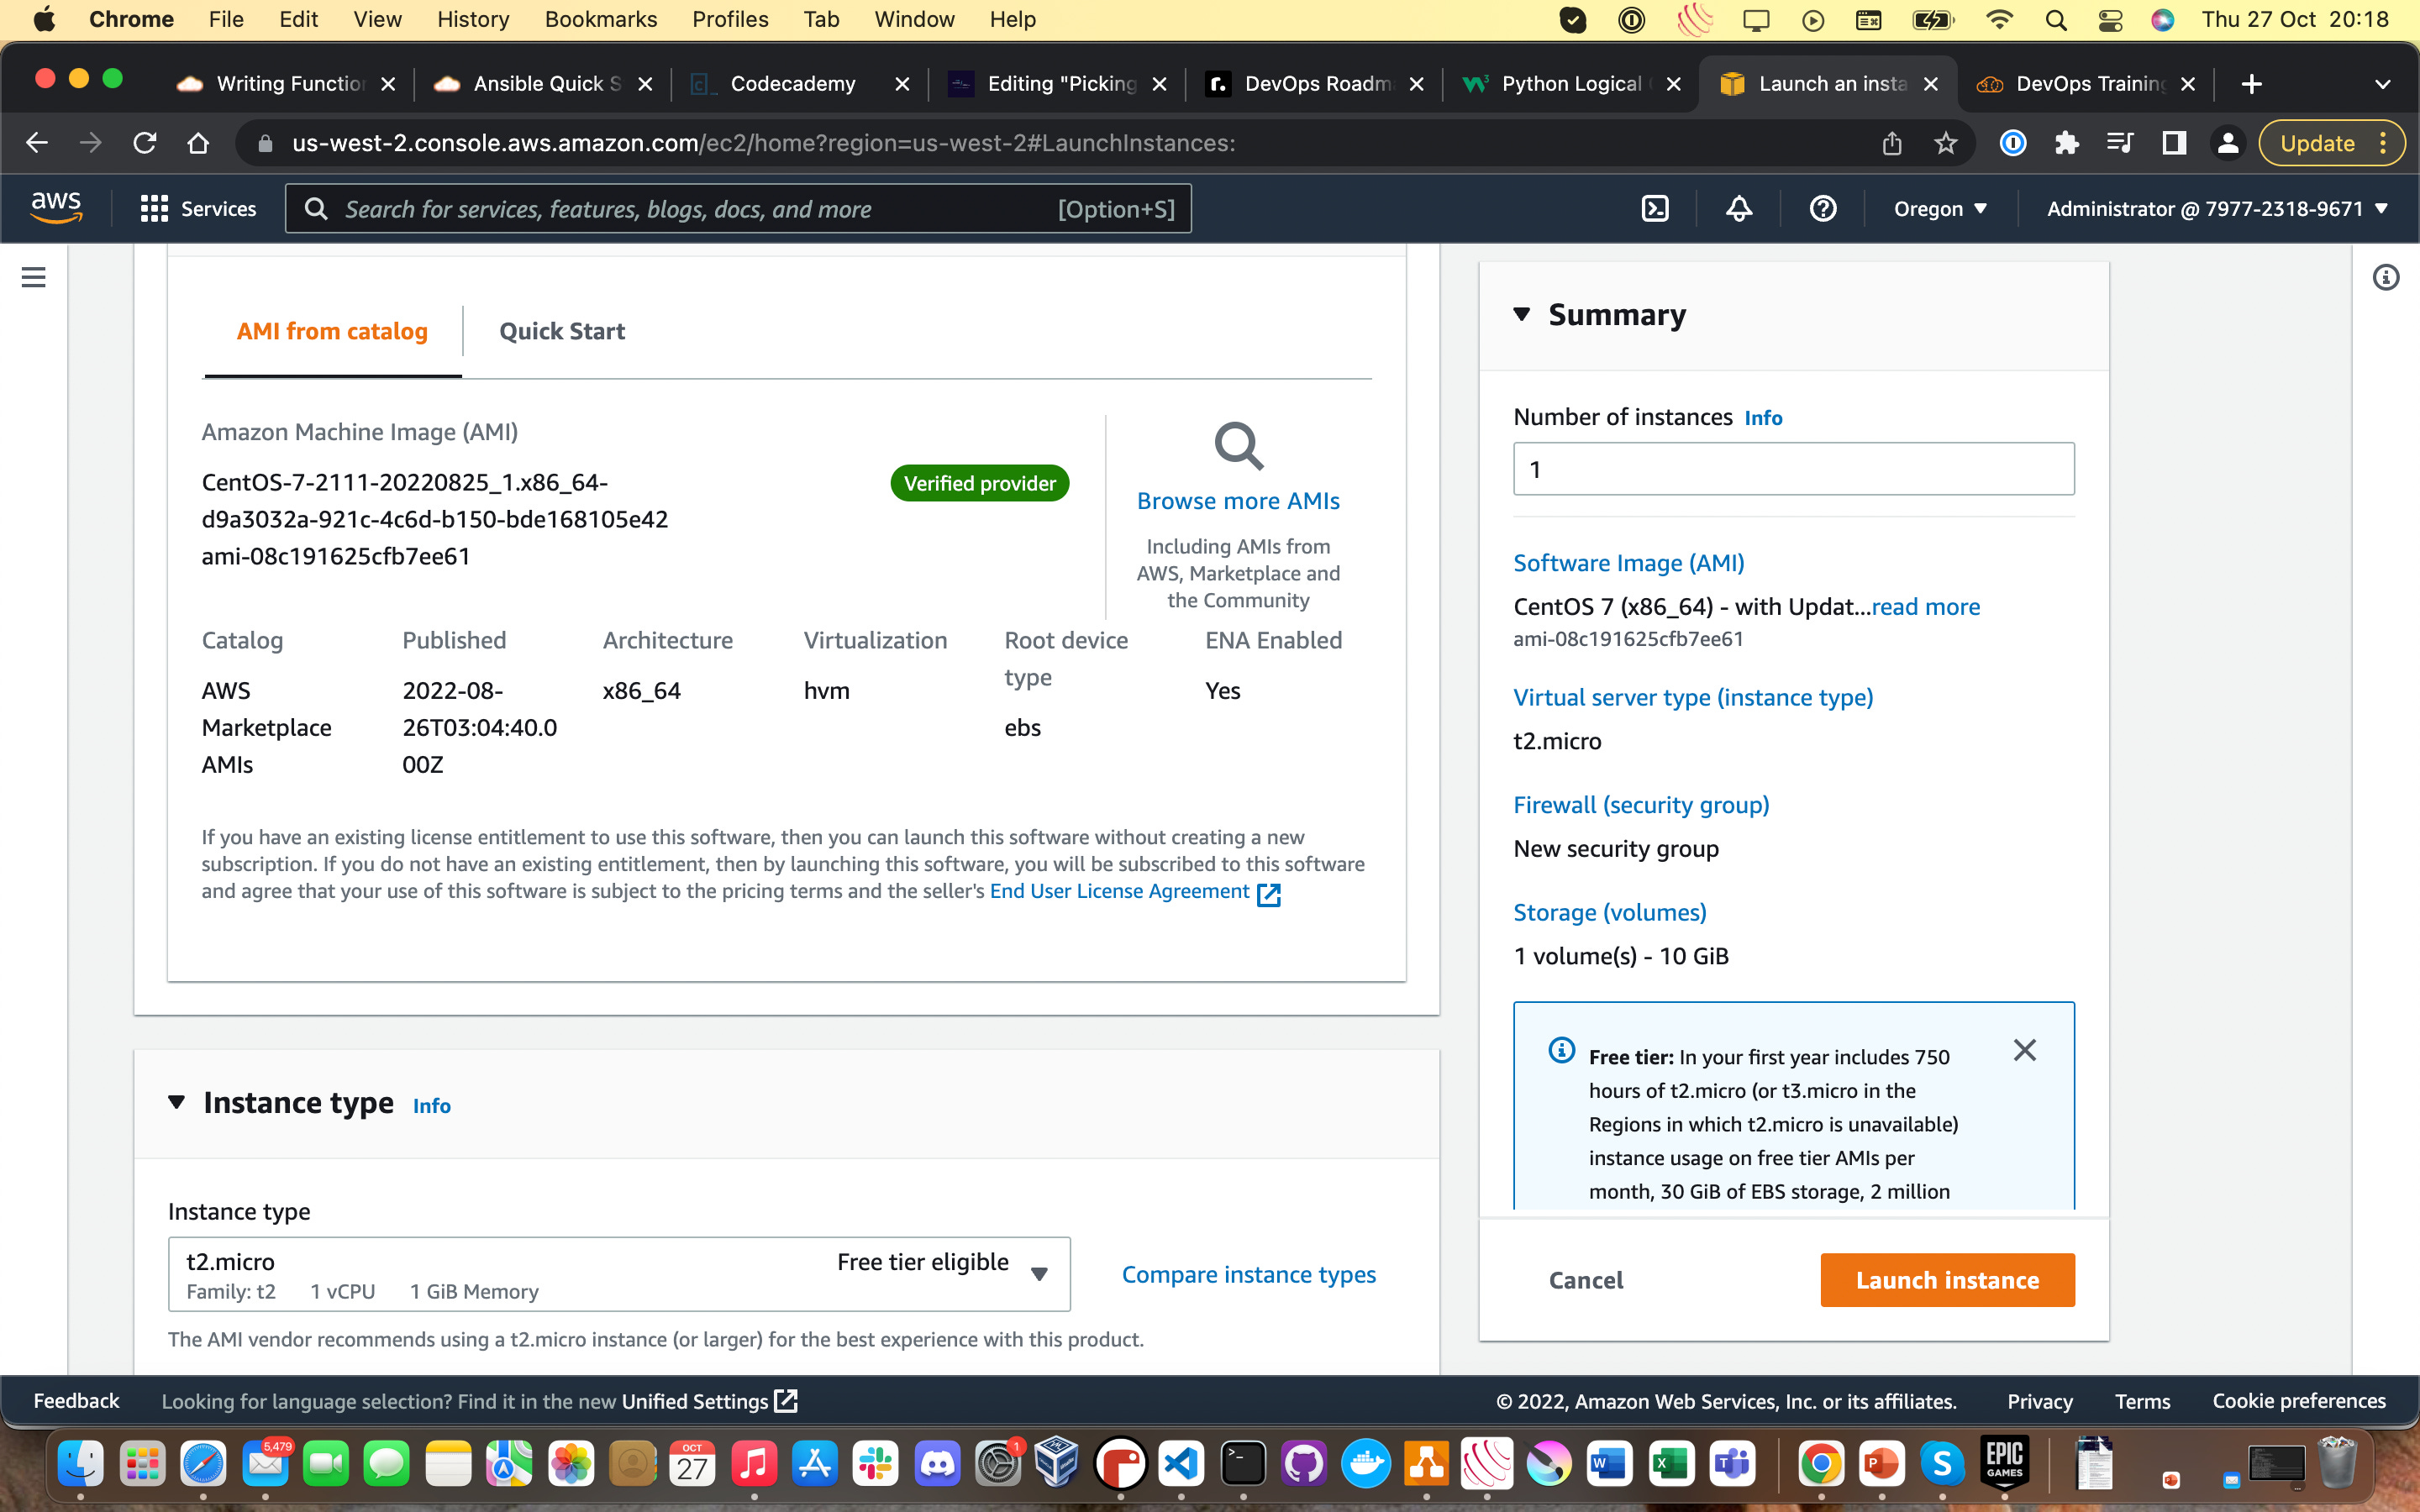Image resolution: width=2420 pixels, height=1512 pixels.
Task: Open the Oregon region selector
Action: point(1939,209)
